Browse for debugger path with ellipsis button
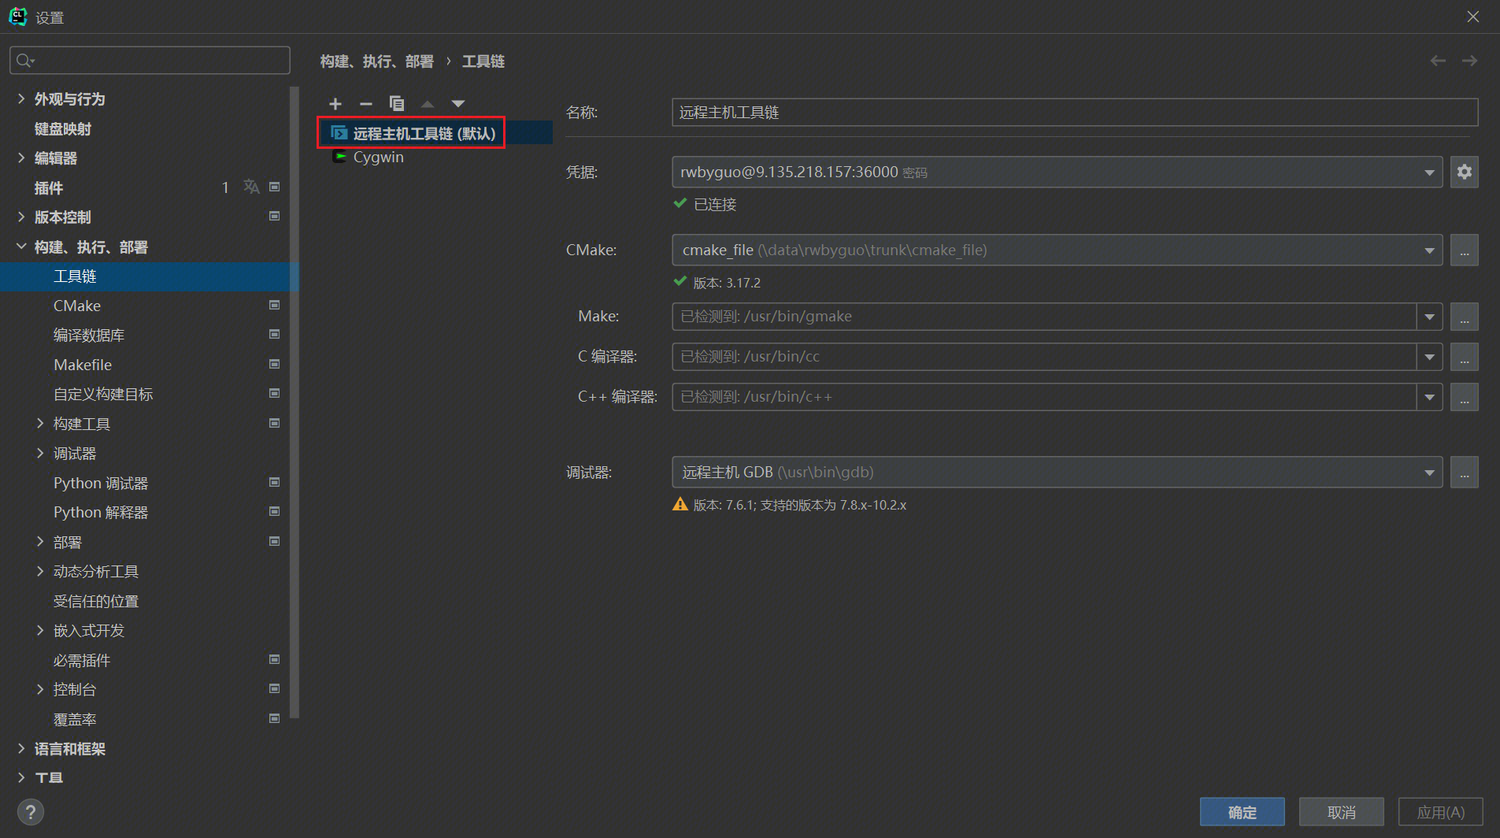This screenshot has width=1500, height=838. tap(1464, 473)
